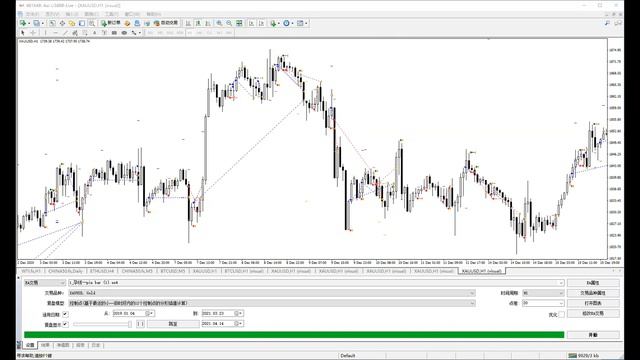Pause the visual backtest playback
This screenshot has width=640, height=360.
[140, 324]
